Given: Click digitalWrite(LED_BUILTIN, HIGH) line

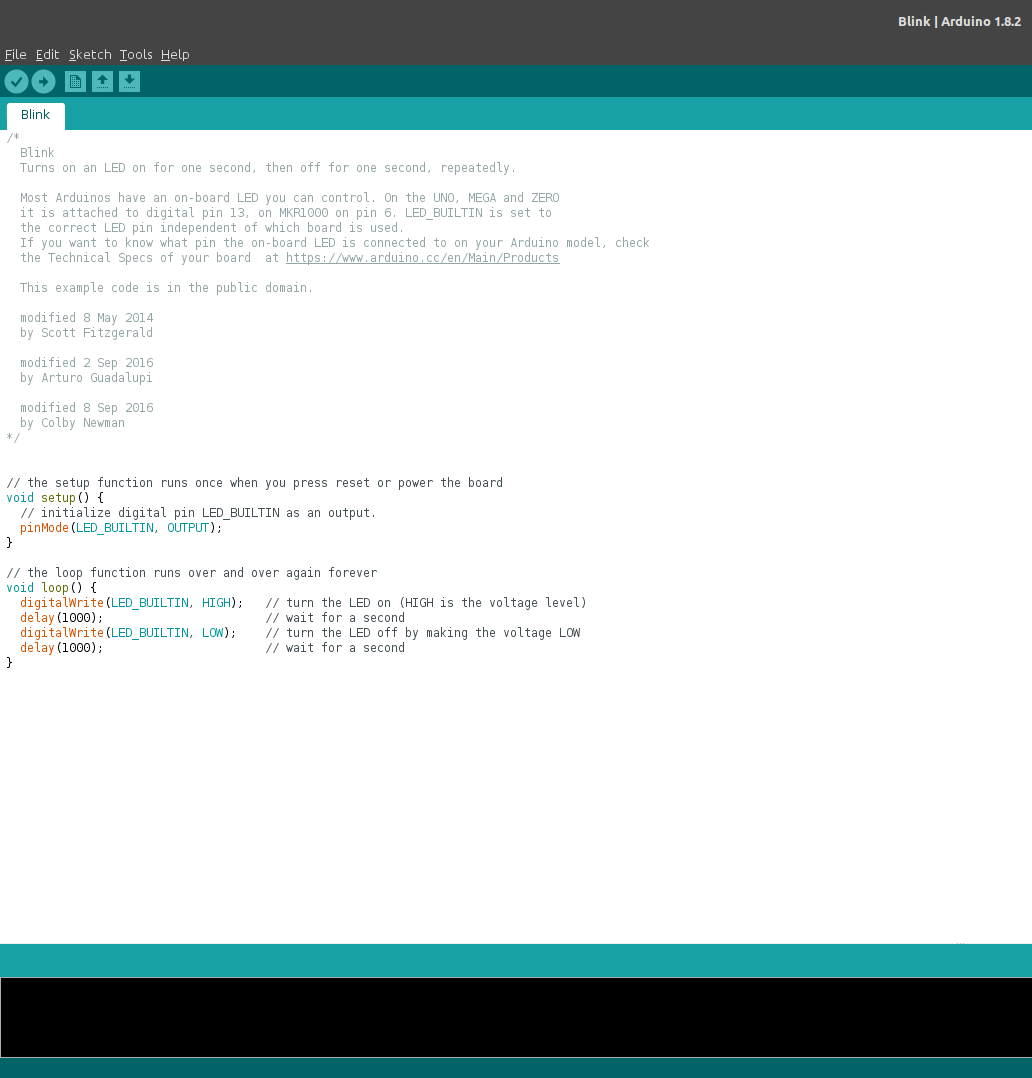Looking at the screenshot, I should 131,603.
